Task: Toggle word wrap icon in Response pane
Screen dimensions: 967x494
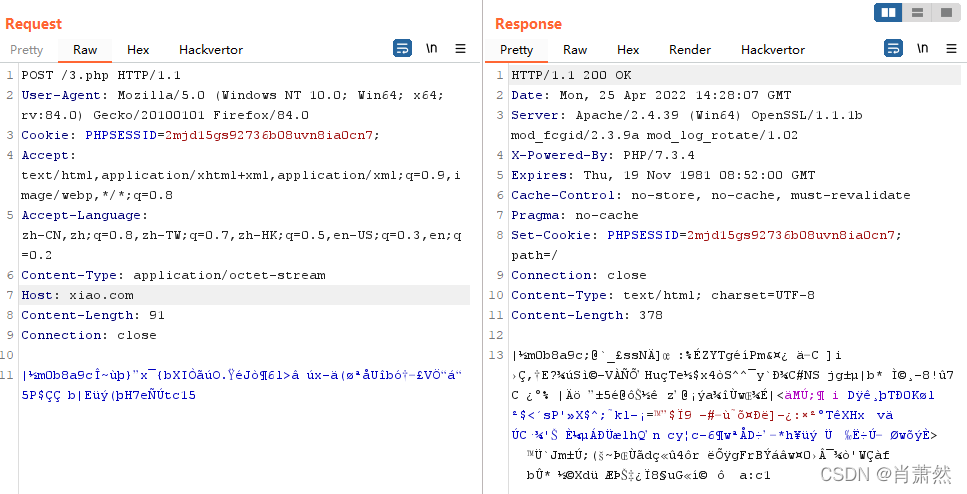Action: (893, 48)
